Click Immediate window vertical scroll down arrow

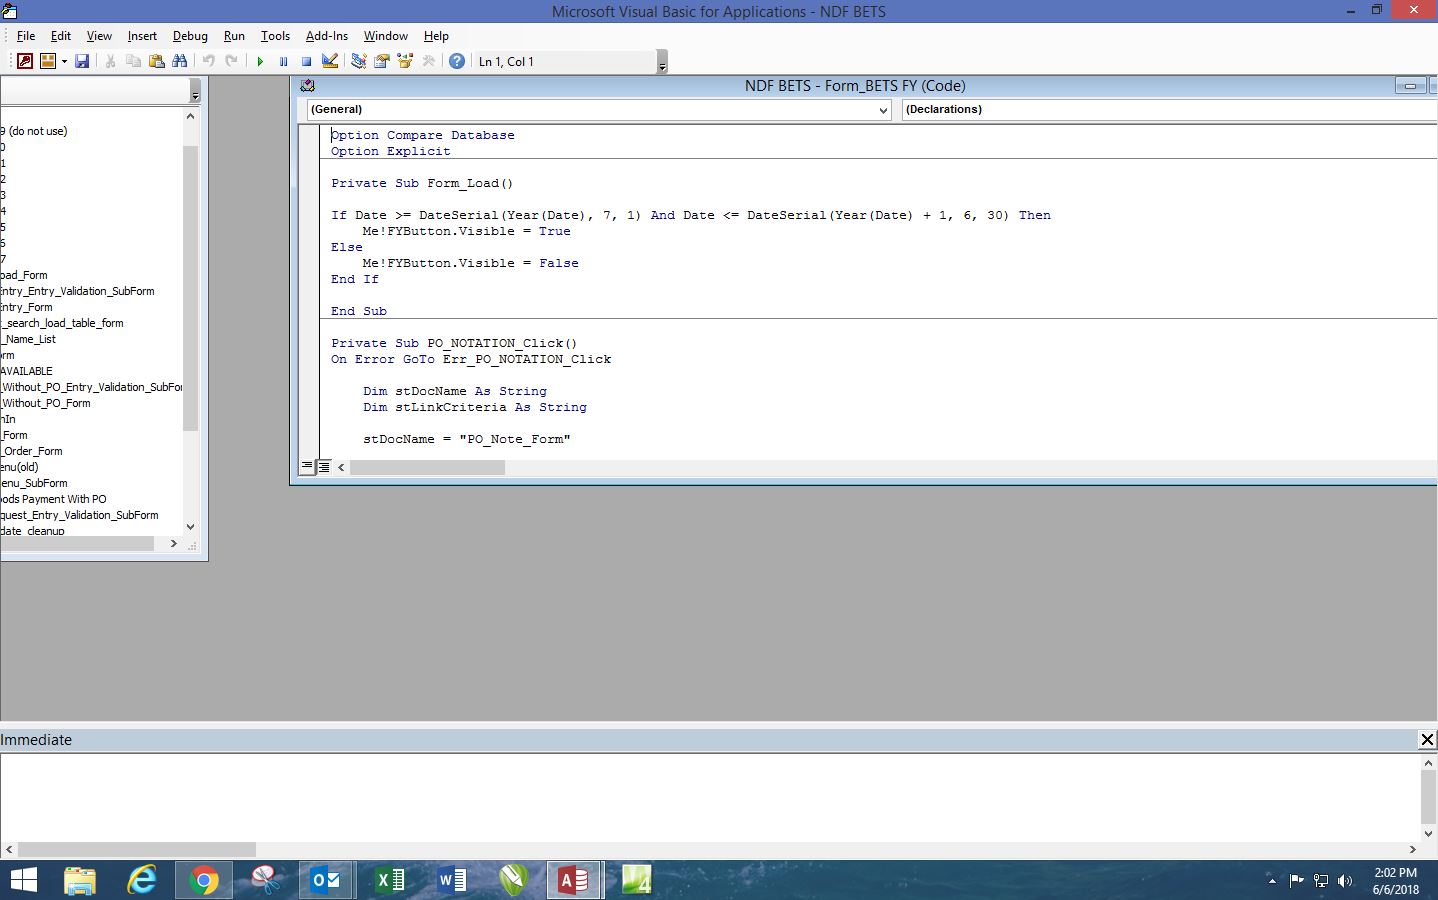[x=1428, y=833]
